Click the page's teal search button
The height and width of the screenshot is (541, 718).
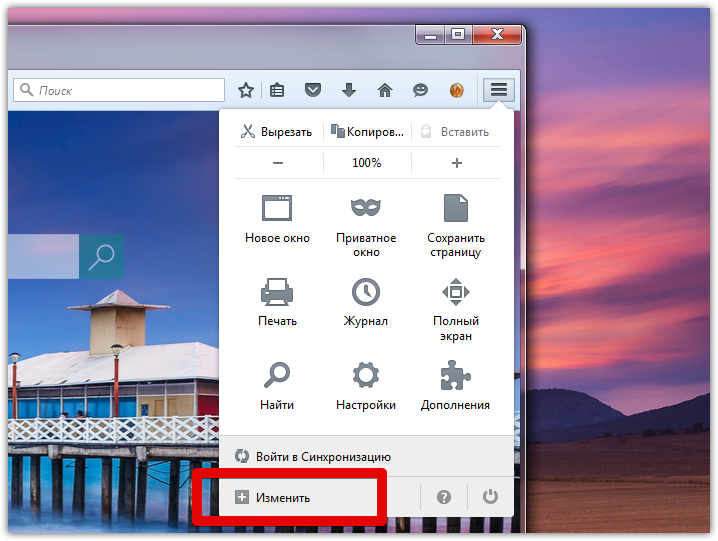(101, 257)
